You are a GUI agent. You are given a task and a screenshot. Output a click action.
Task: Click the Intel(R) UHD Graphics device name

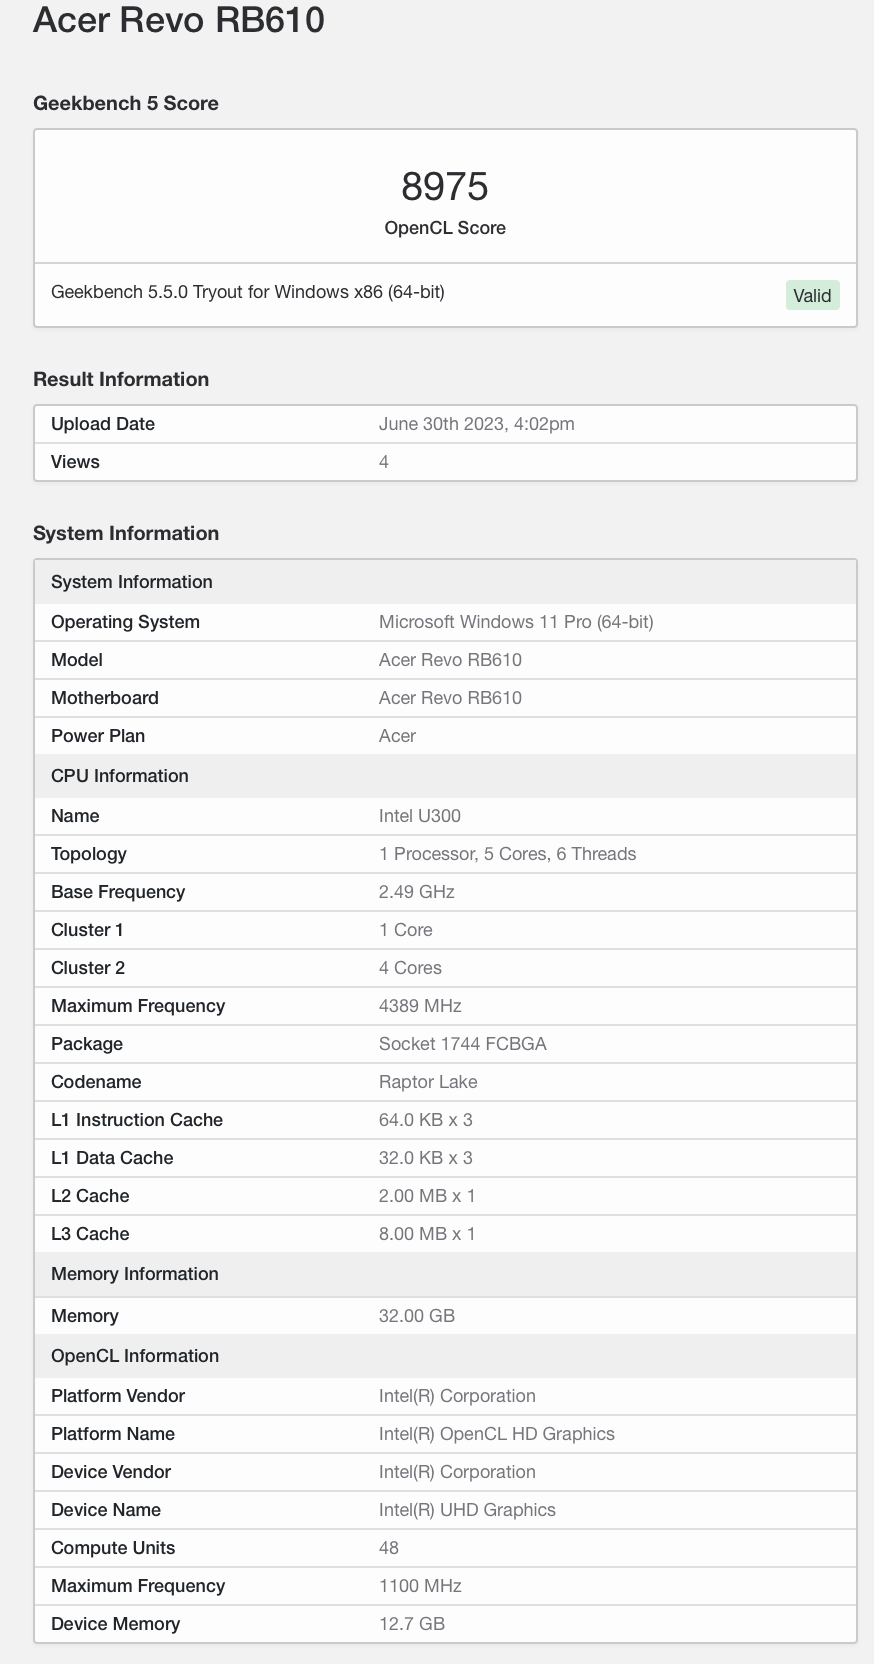tap(467, 1510)
